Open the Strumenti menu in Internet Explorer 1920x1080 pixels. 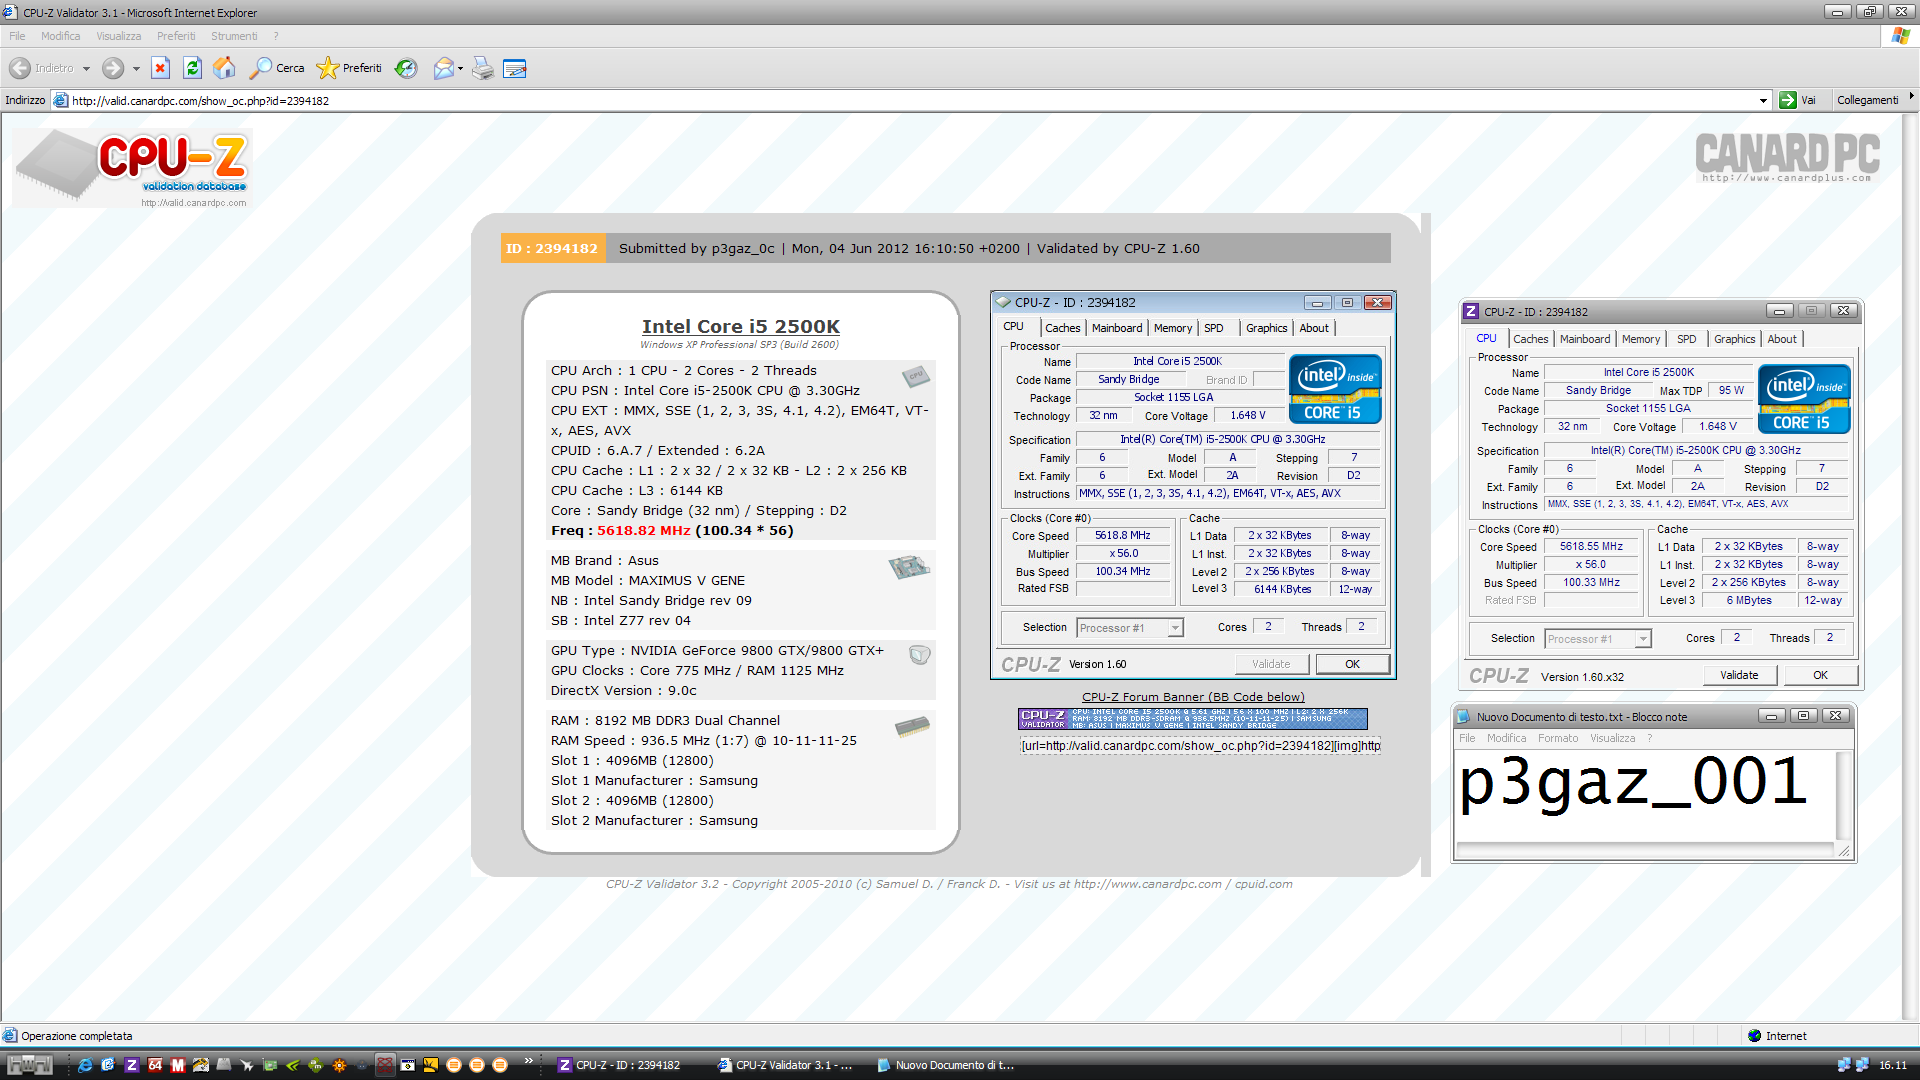[234, 36]
